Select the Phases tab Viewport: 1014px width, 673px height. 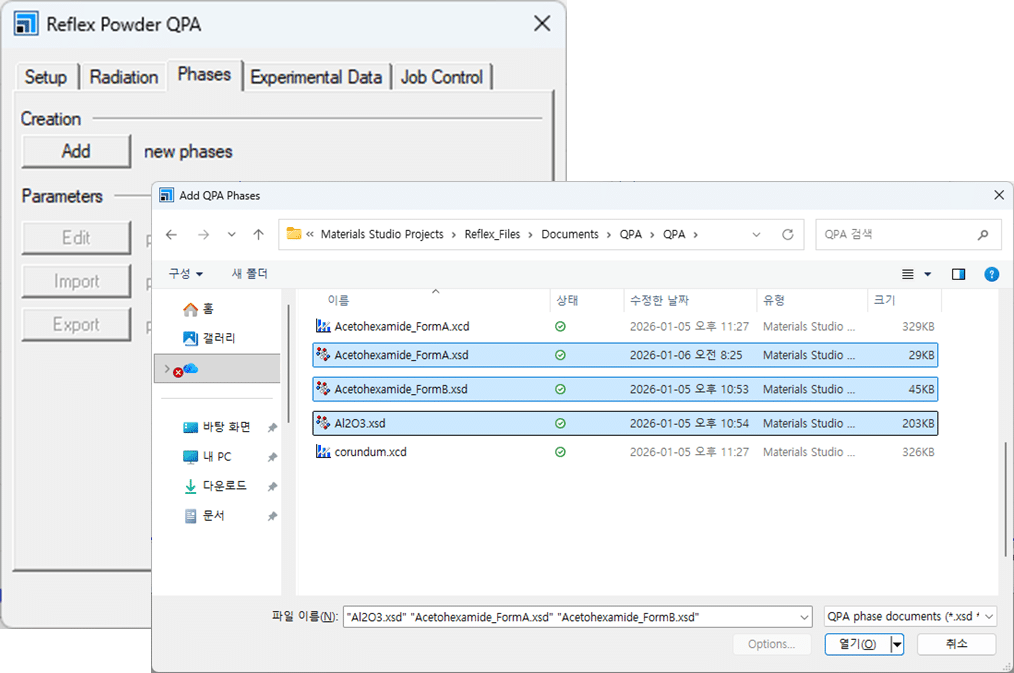[x=204, y=75]
